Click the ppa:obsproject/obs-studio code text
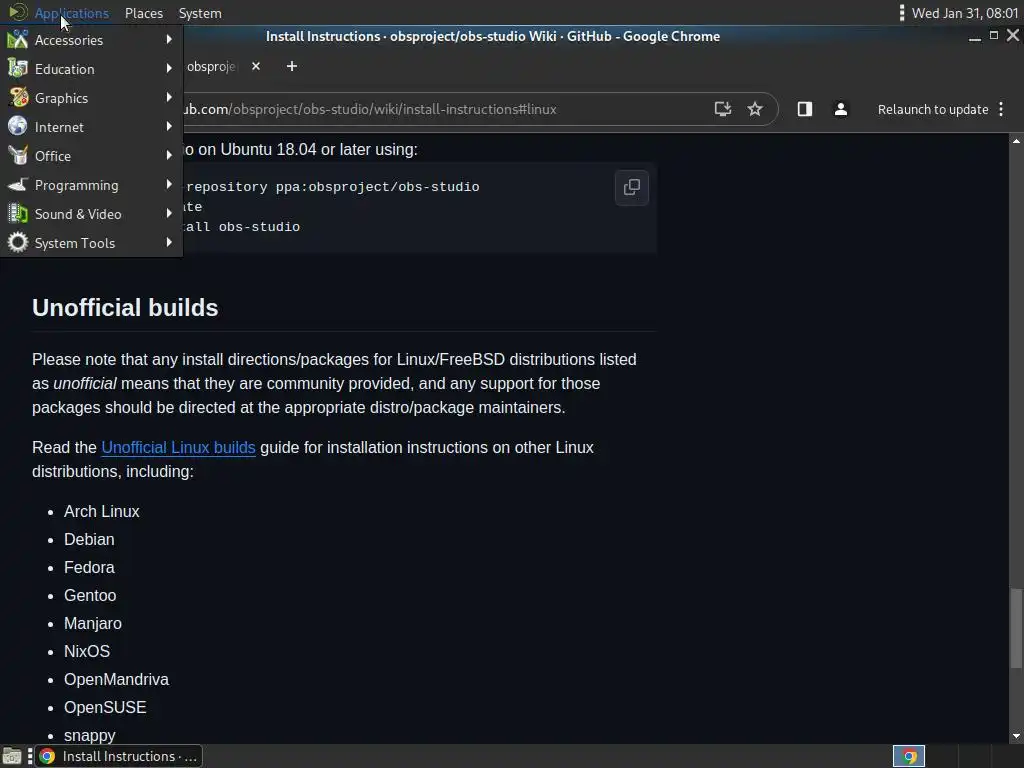Image resolution: width=1024 pixels, height=768 pixels. 377,187
